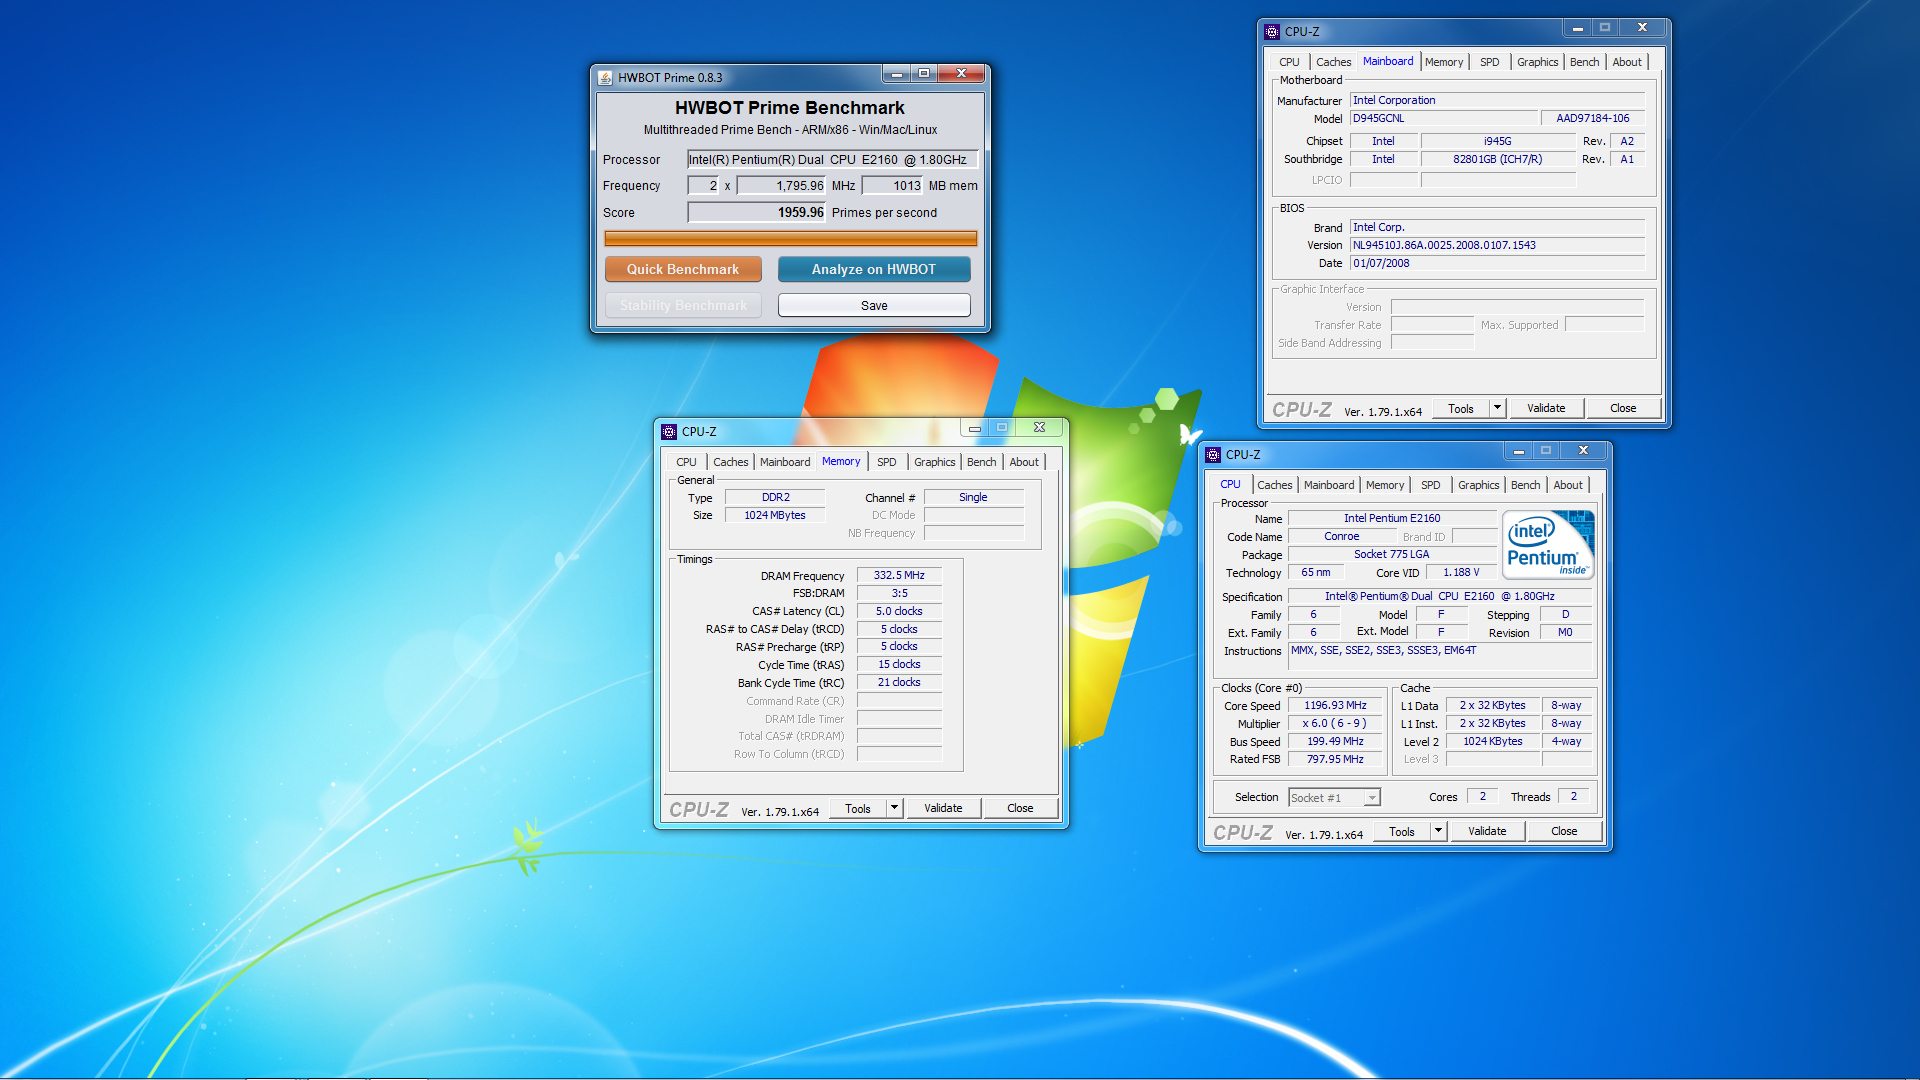1920x1080 pixels.
Task: Click Save button in HWBOT Prime
Action: (x=874, y=305)
